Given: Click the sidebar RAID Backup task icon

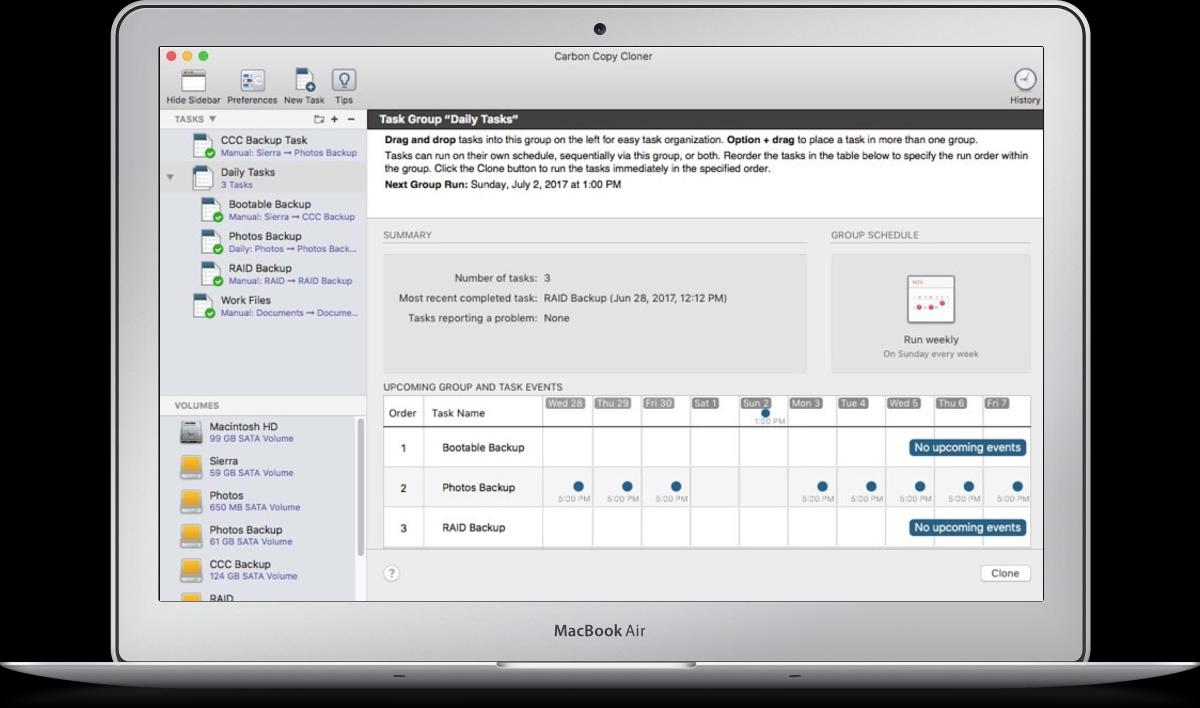Looking at the screenshot, I should [x=212, y=274].
